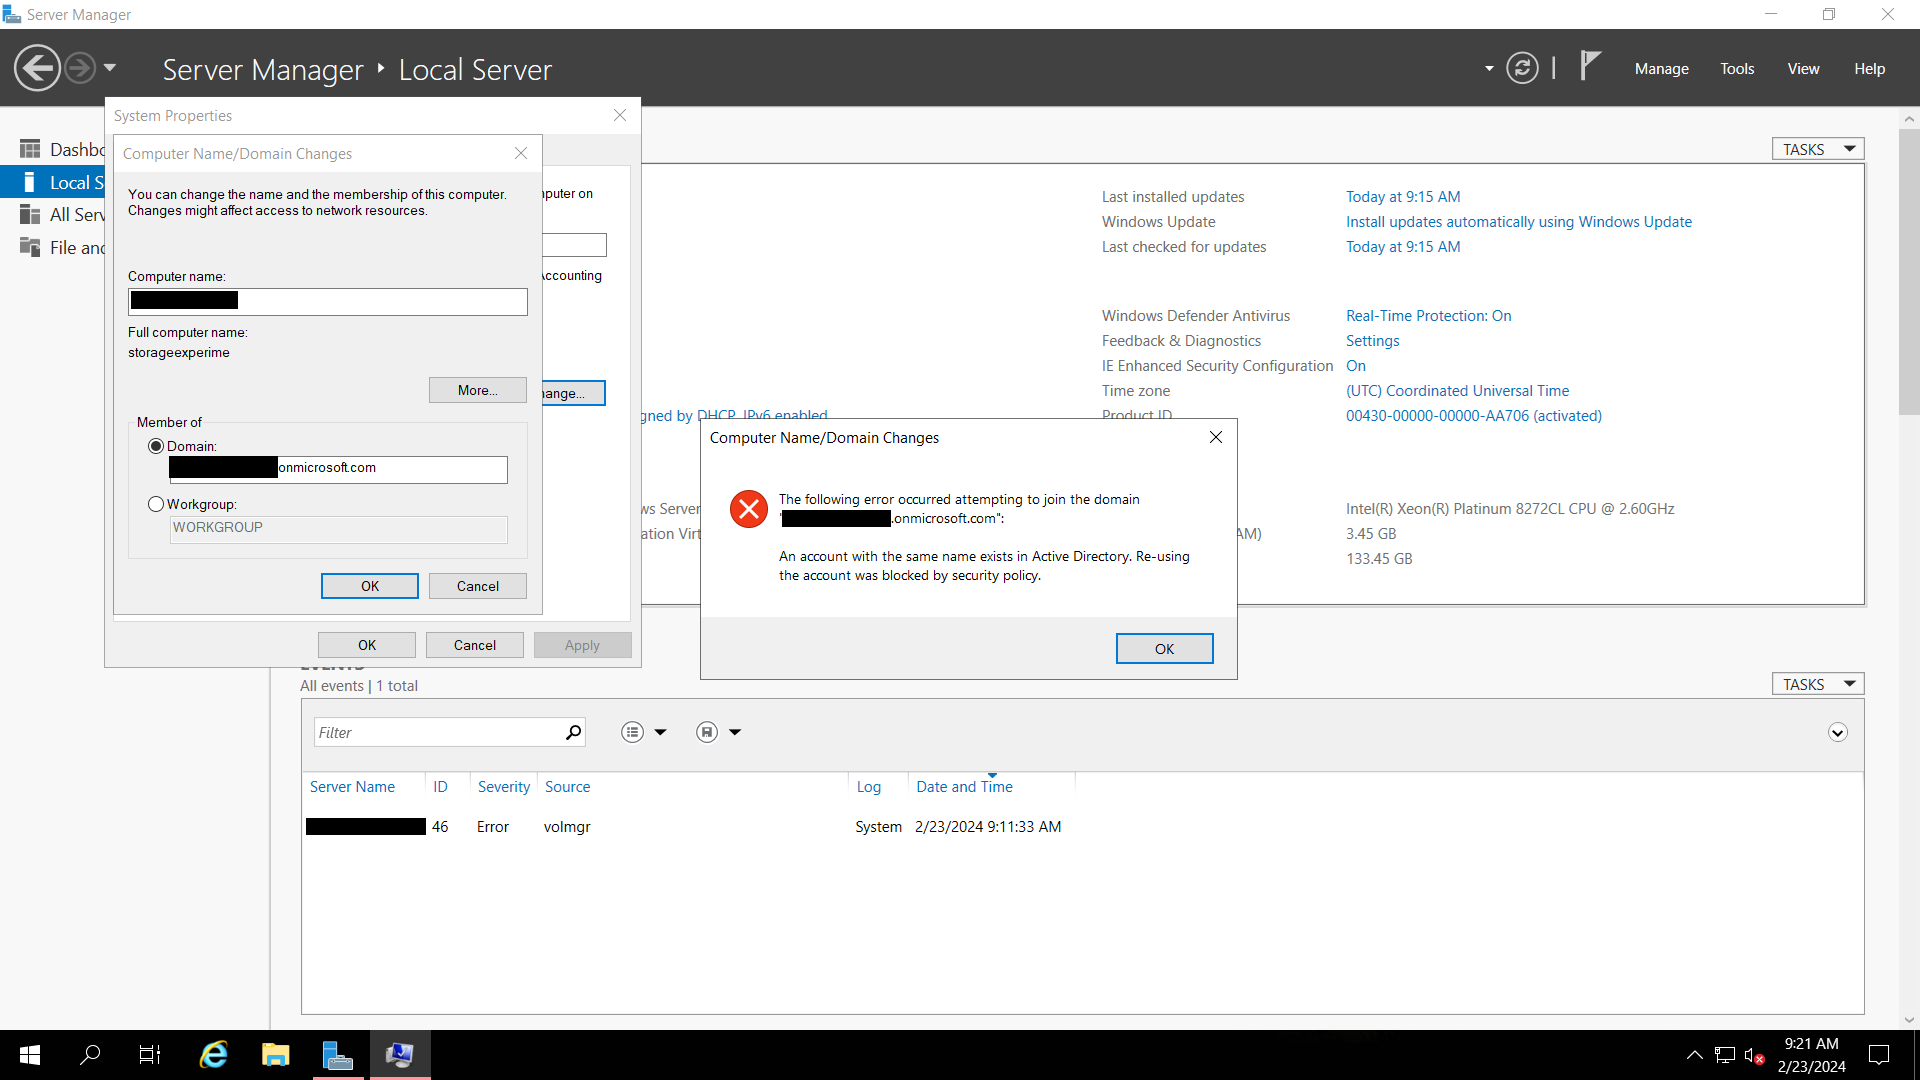Open notifications via the flag icon
The width and height of the screenshot is (1920, 1080).
click(x=1589, y=65)
